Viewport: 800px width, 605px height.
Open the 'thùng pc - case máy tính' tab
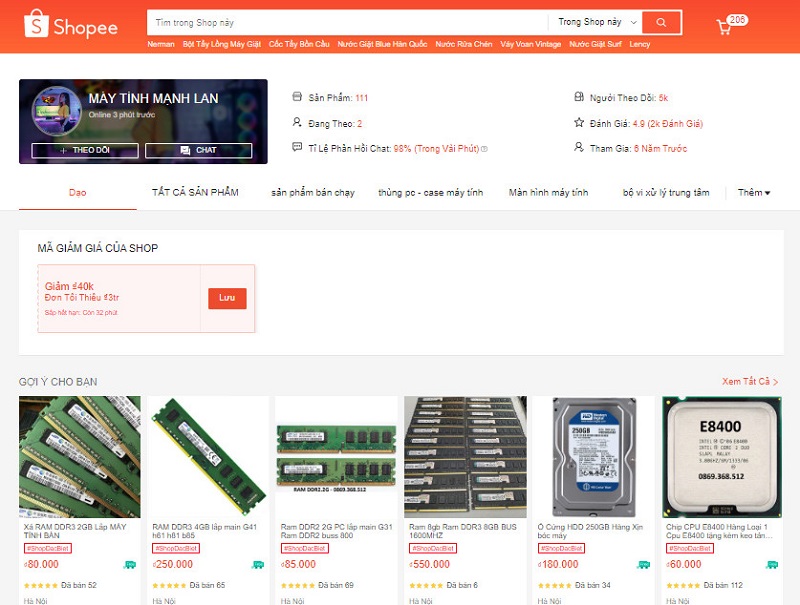(x=430, y=193)
